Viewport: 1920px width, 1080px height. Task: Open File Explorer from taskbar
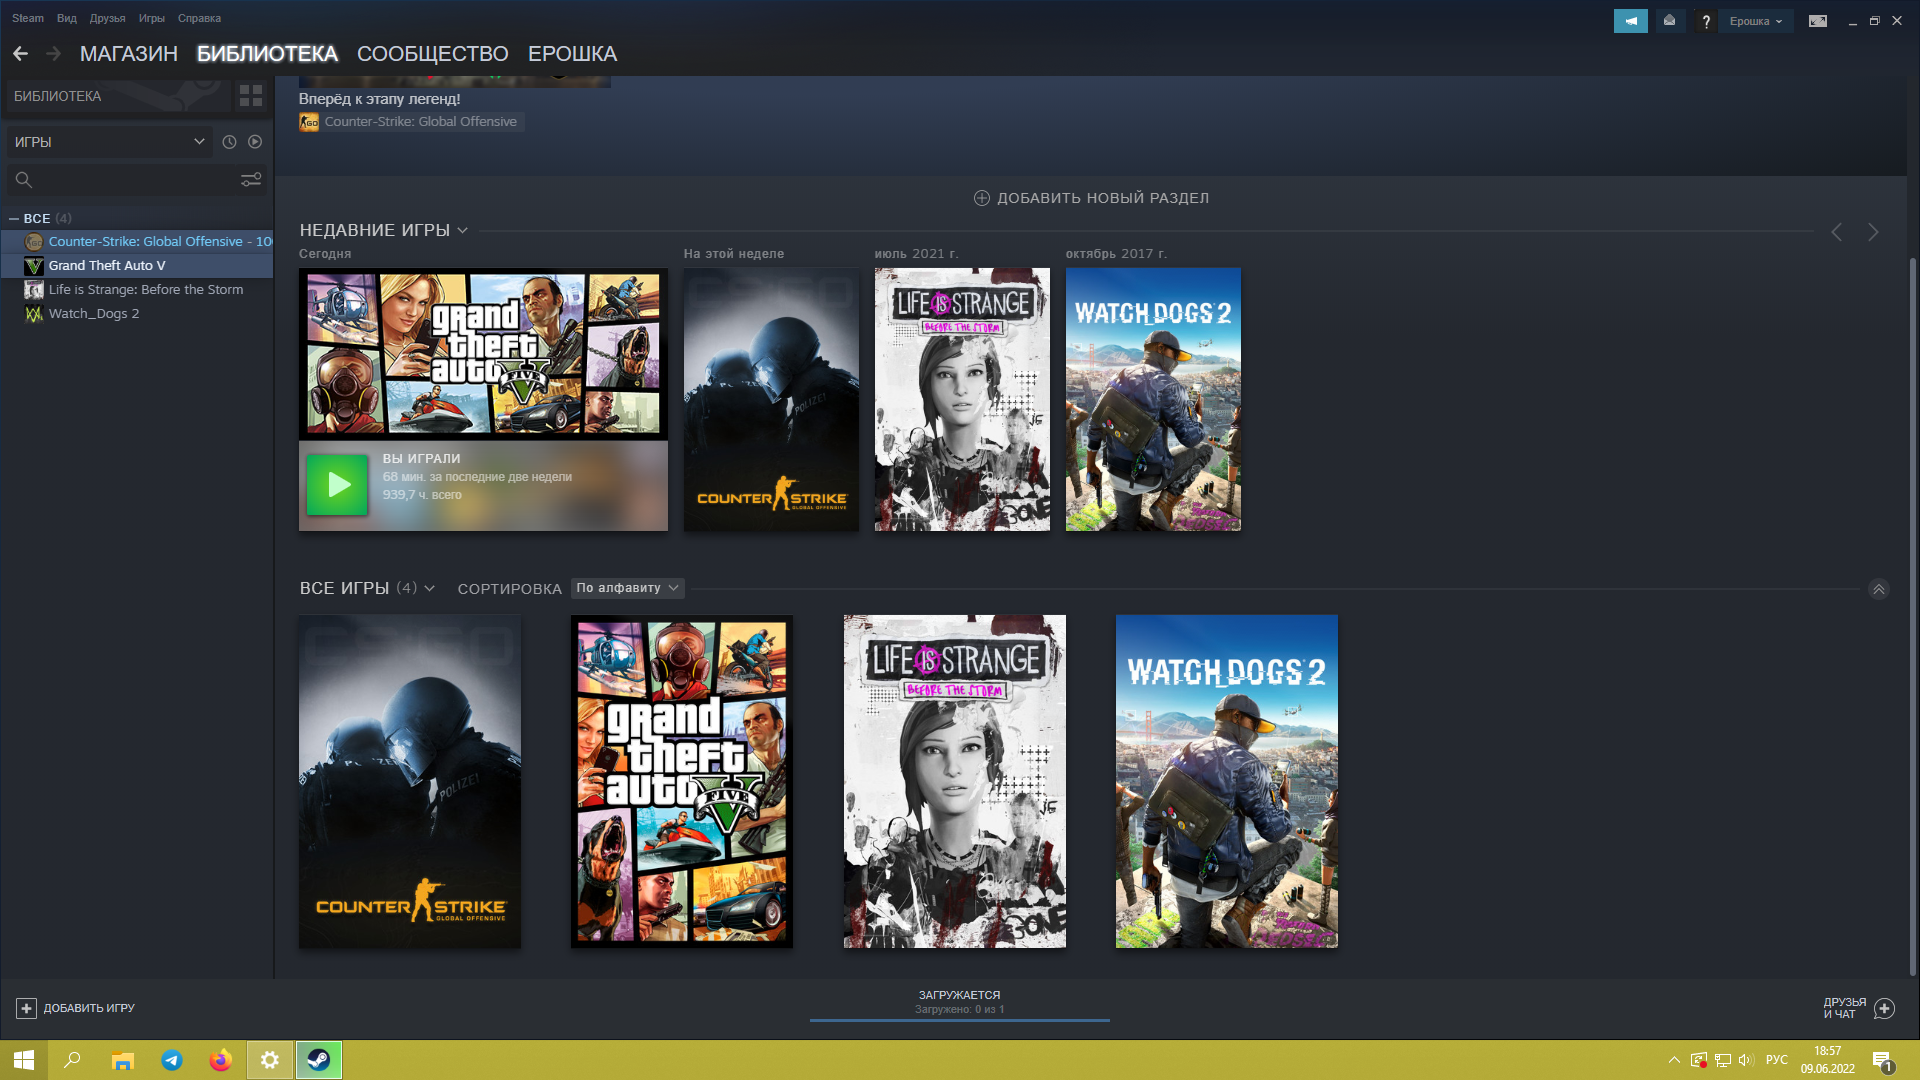pos(122,1060)
